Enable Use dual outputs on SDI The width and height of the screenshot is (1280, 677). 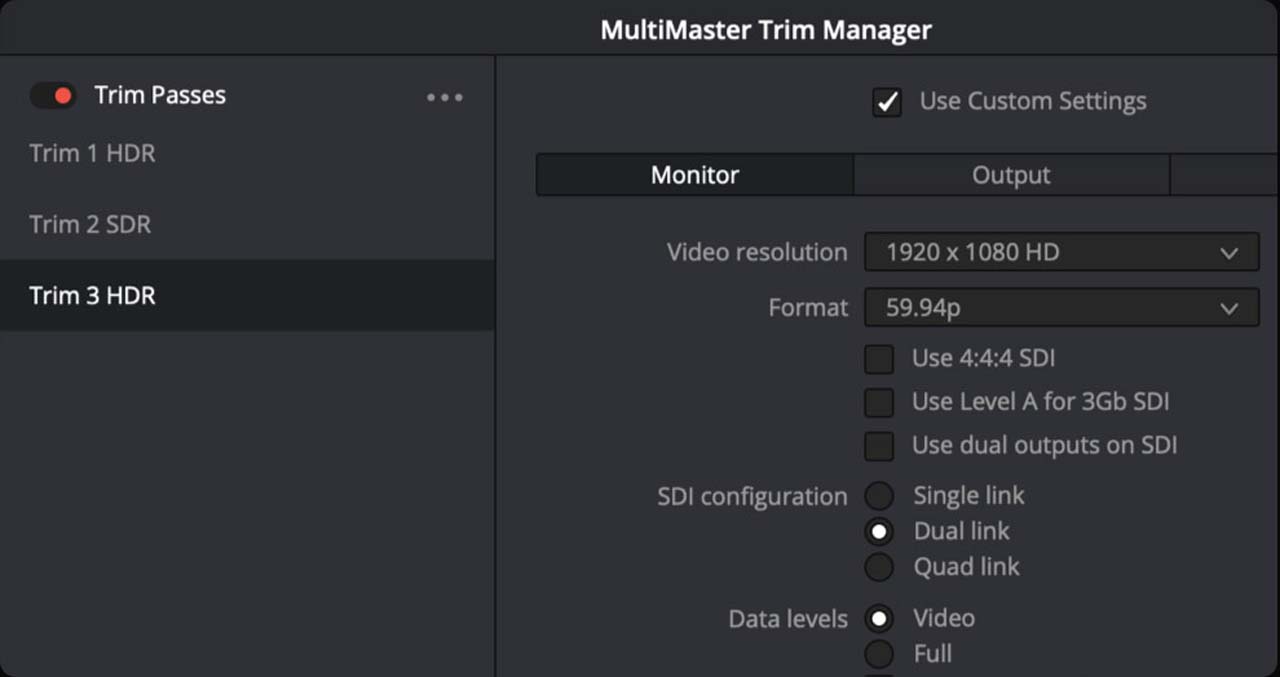pos(879,446)
